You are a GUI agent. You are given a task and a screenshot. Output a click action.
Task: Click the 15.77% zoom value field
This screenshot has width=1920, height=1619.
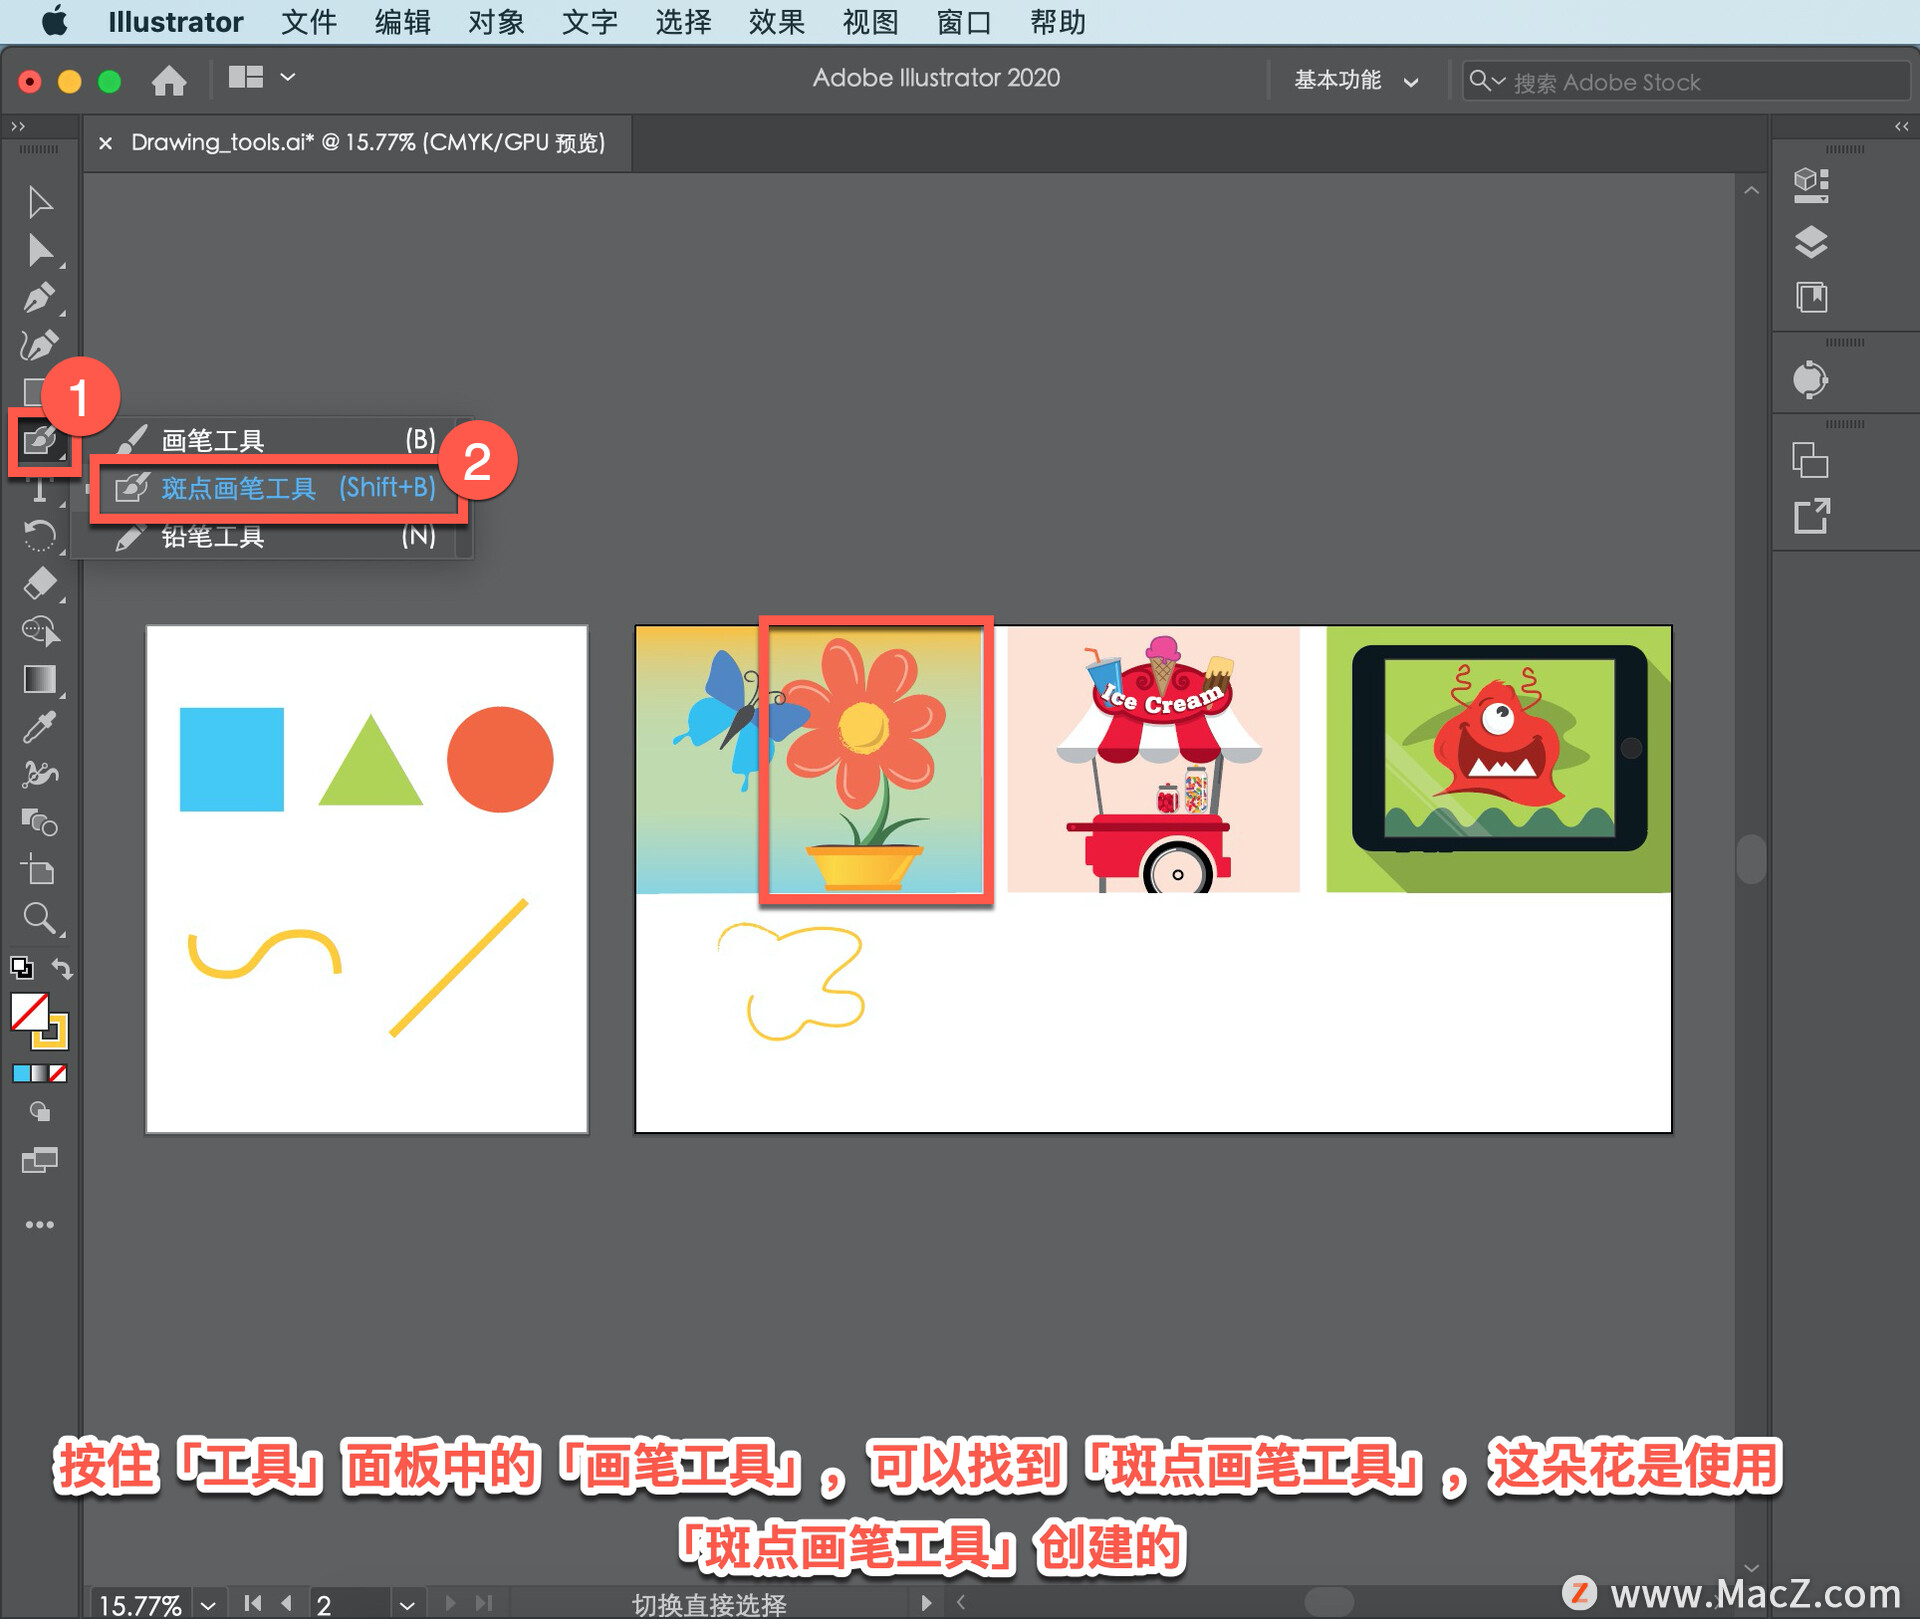coord(140,1604)
